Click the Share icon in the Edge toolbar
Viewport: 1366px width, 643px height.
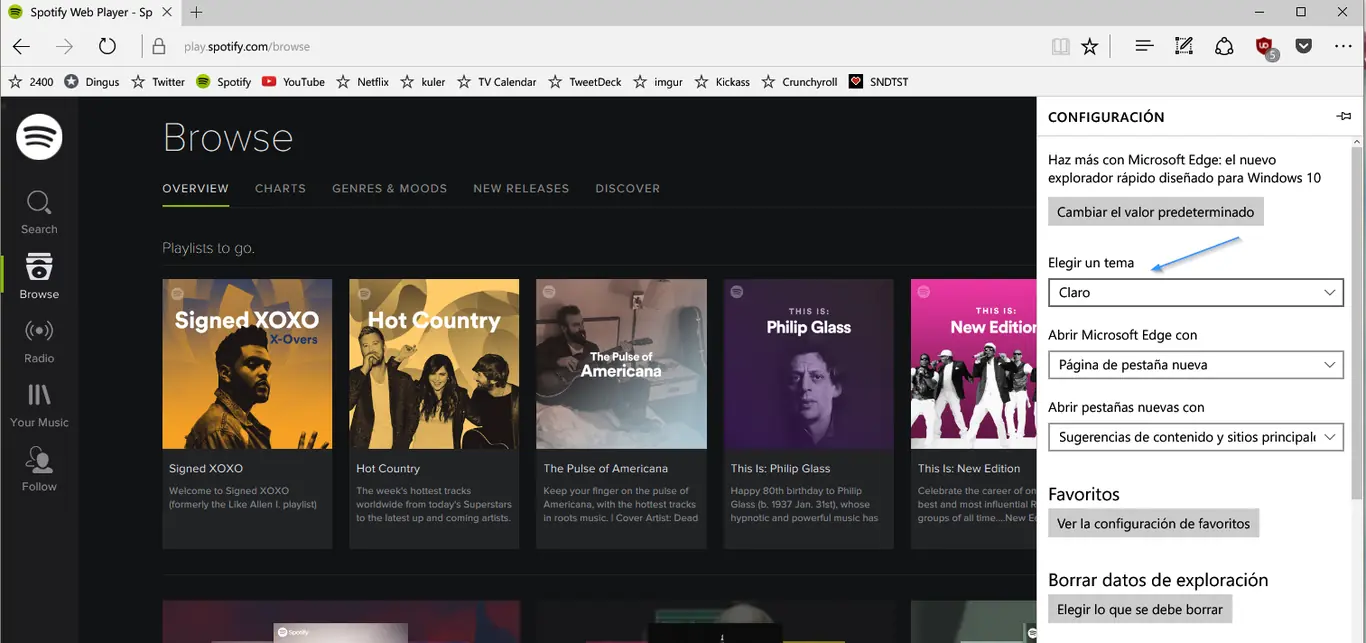click(1224, 46)
